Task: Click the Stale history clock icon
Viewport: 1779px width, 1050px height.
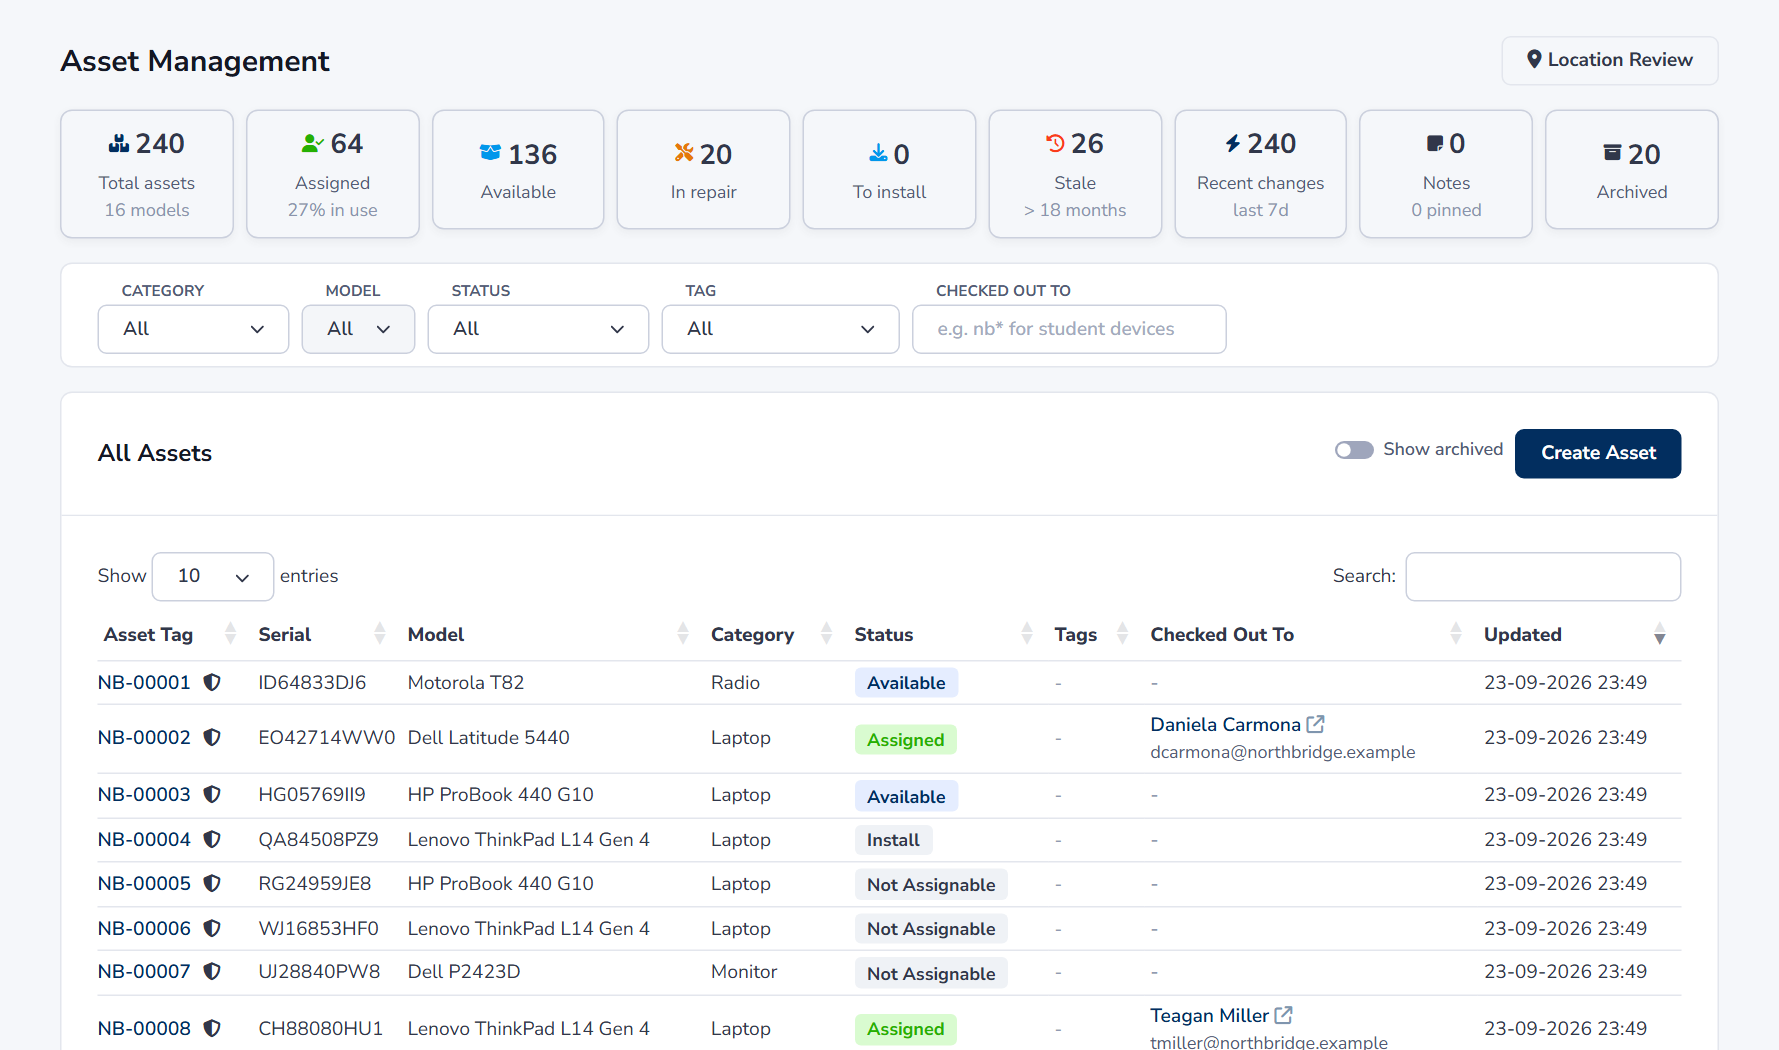Action: tap(1055, 143)
